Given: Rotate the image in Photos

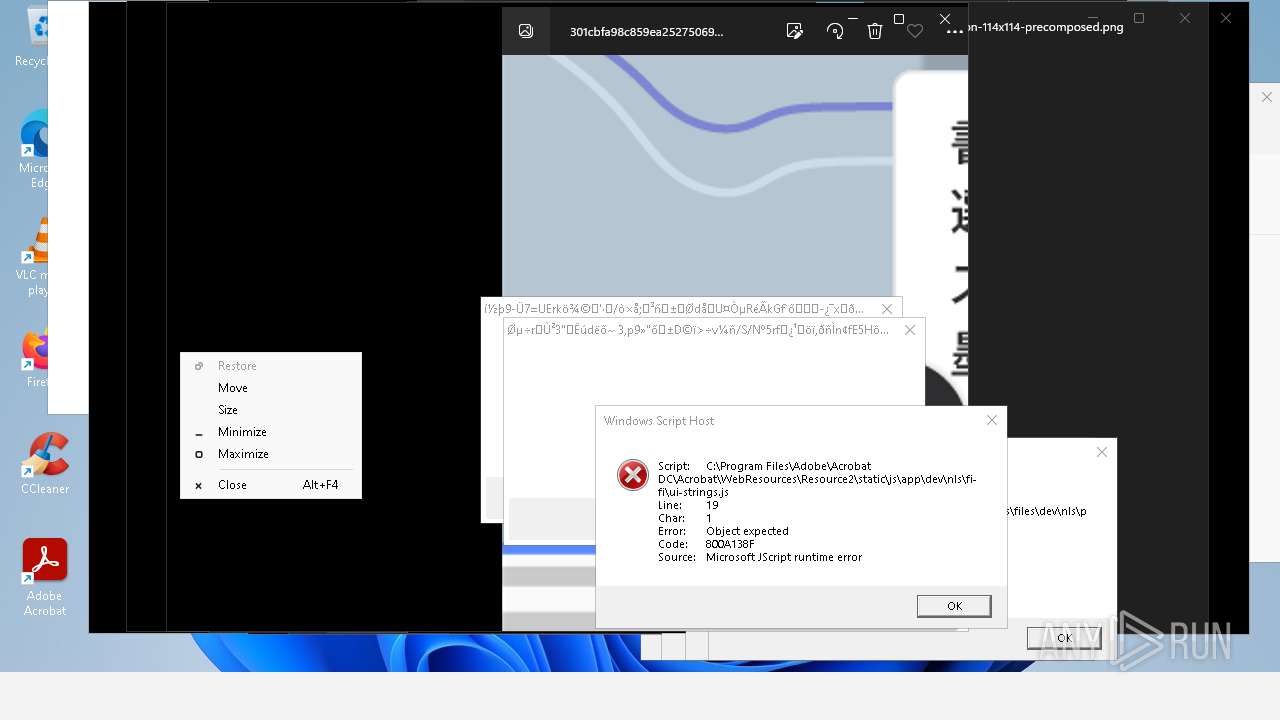Looking at the screenshot, I should click(835, 31).
